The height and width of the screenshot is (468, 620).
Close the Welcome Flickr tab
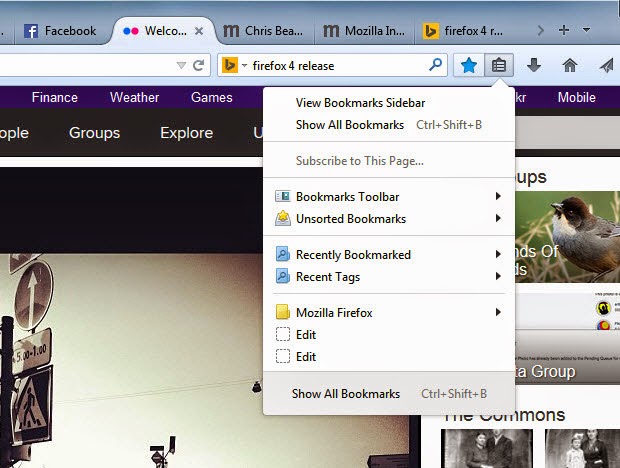click(x=199, y=31)
